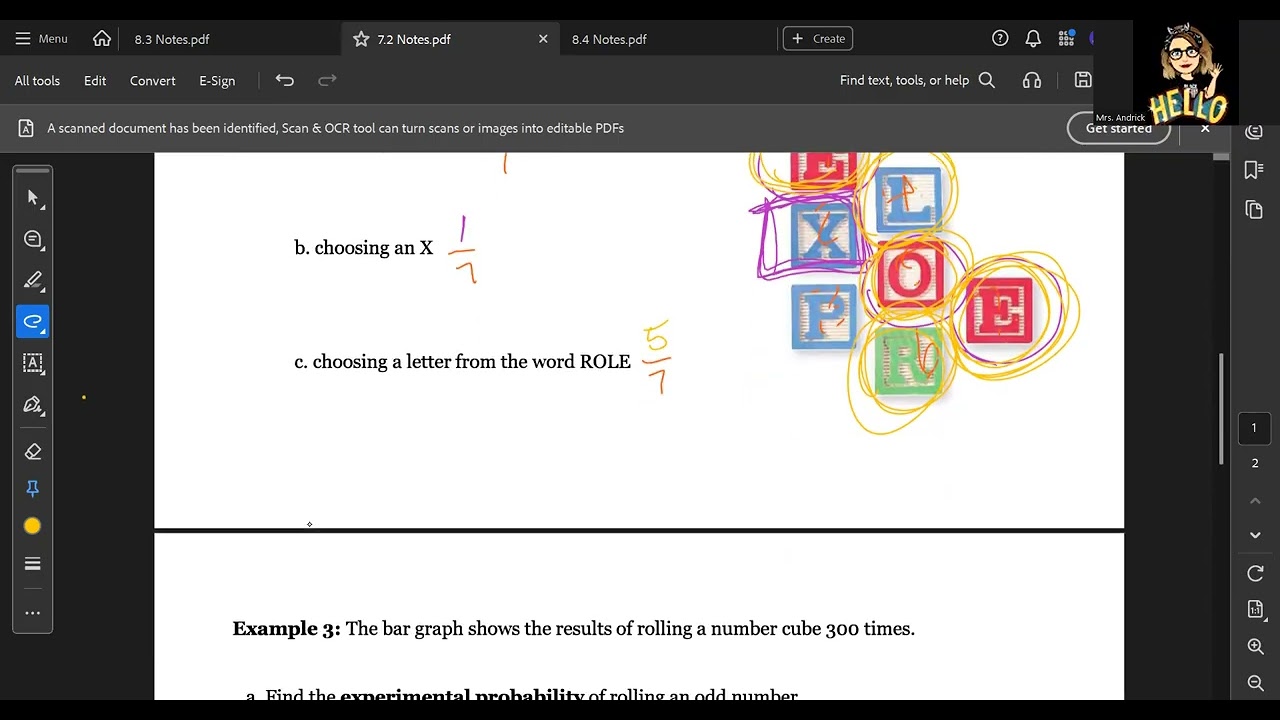
Task: Switch to the 8.4 Notes.pdf tab
Action: point(609,39)
